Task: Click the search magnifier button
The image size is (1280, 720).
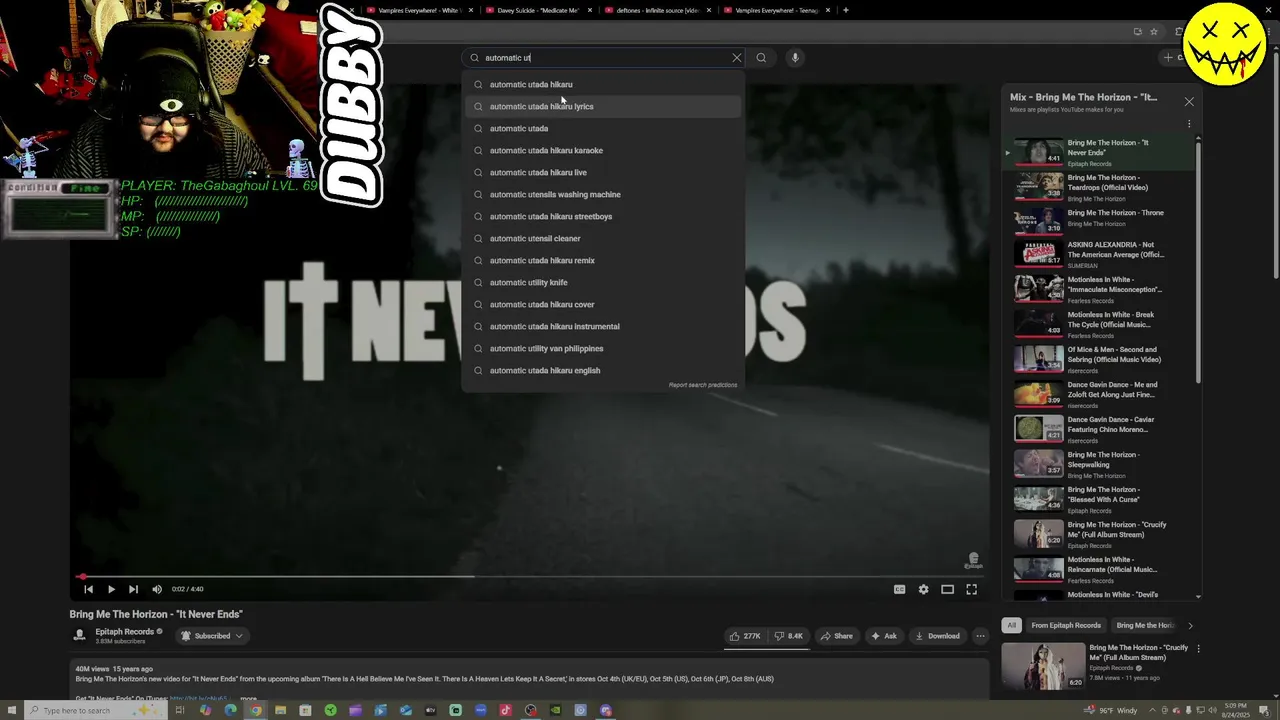Action: tap(761, 58)
